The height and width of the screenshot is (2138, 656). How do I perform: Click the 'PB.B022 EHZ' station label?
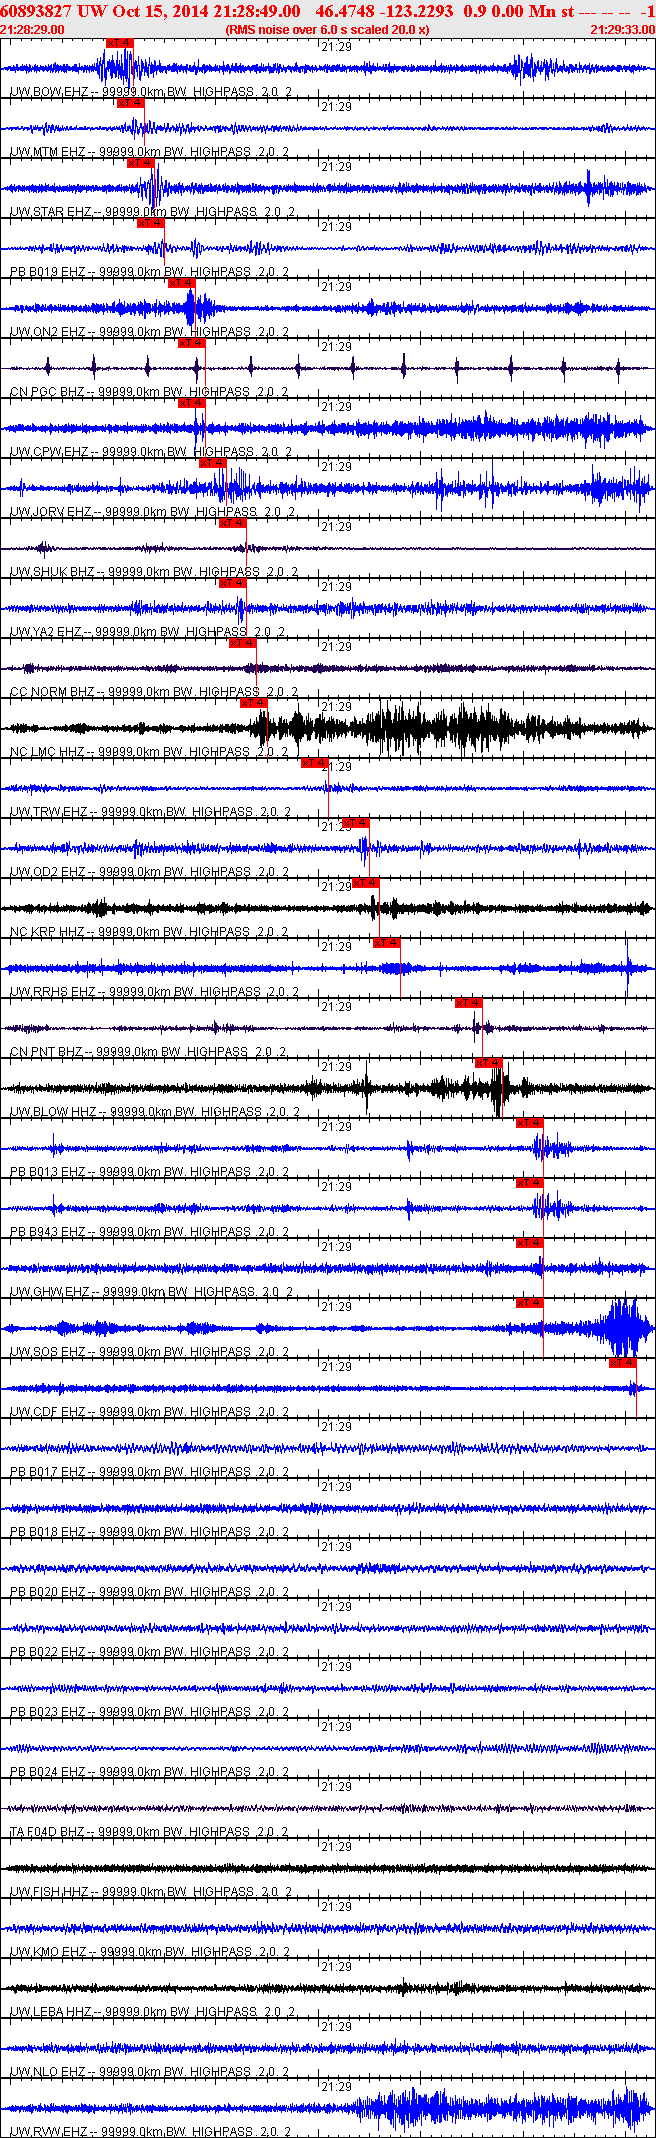pyautogui.click(x=47, y=1652)
